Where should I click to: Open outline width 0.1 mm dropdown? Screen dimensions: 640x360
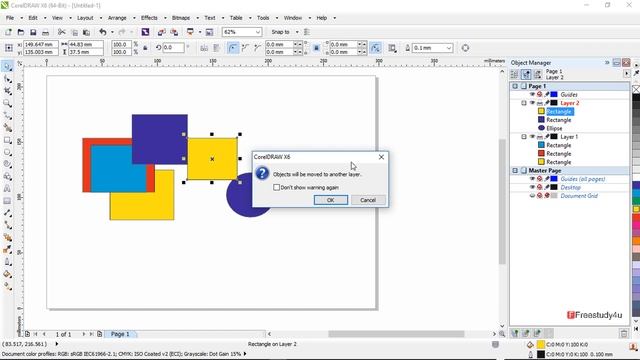pyautogui.click(x=449, y=48)
